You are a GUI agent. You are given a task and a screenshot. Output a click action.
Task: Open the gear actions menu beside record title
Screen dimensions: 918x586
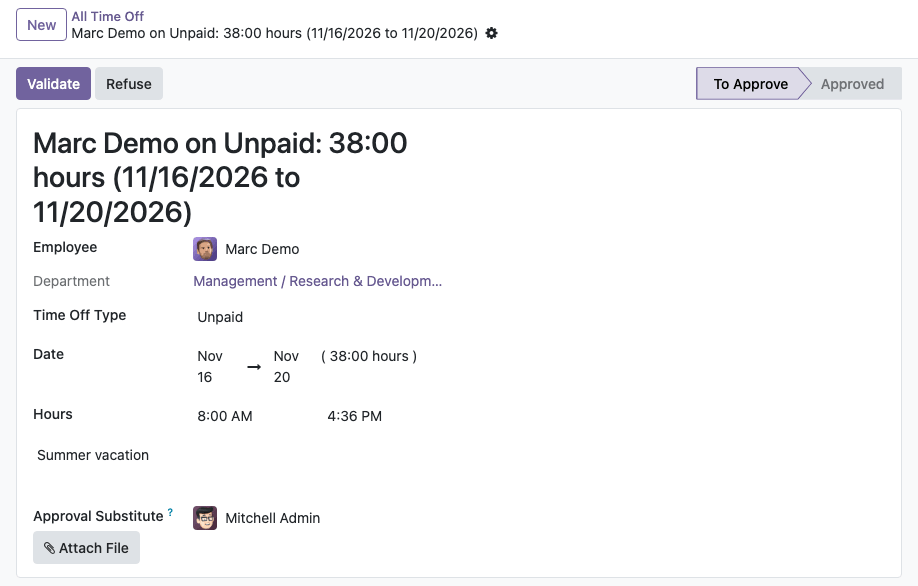click(x=492, y=33)
